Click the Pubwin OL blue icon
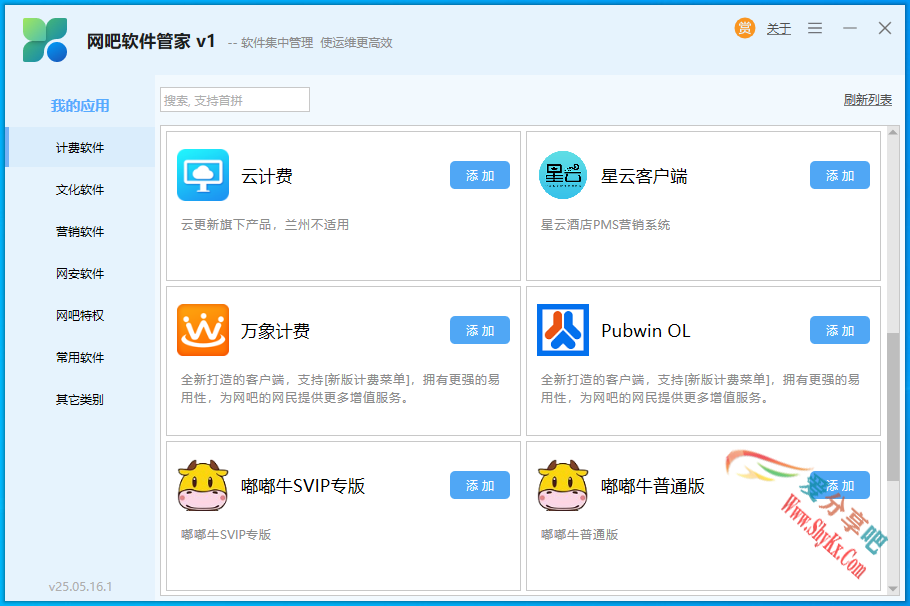The image size is (910, 606). click(x=562, y=330)
